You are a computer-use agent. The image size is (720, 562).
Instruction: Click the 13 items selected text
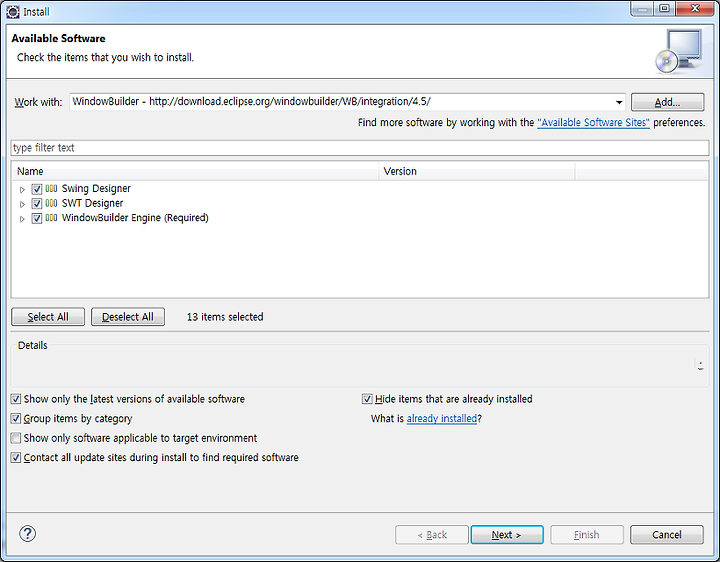tap(225, 317)
